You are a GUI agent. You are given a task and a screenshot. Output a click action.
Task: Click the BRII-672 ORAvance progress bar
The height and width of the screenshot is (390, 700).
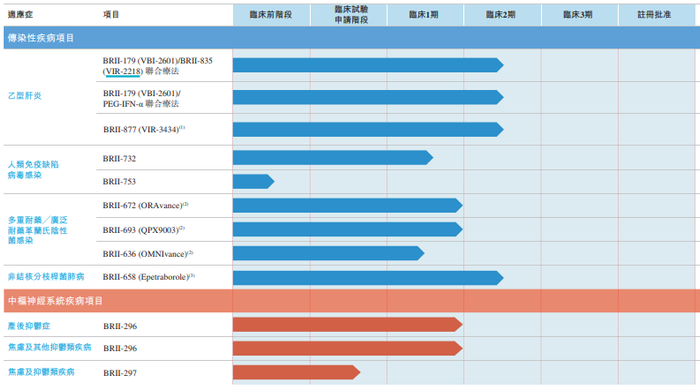348,205
